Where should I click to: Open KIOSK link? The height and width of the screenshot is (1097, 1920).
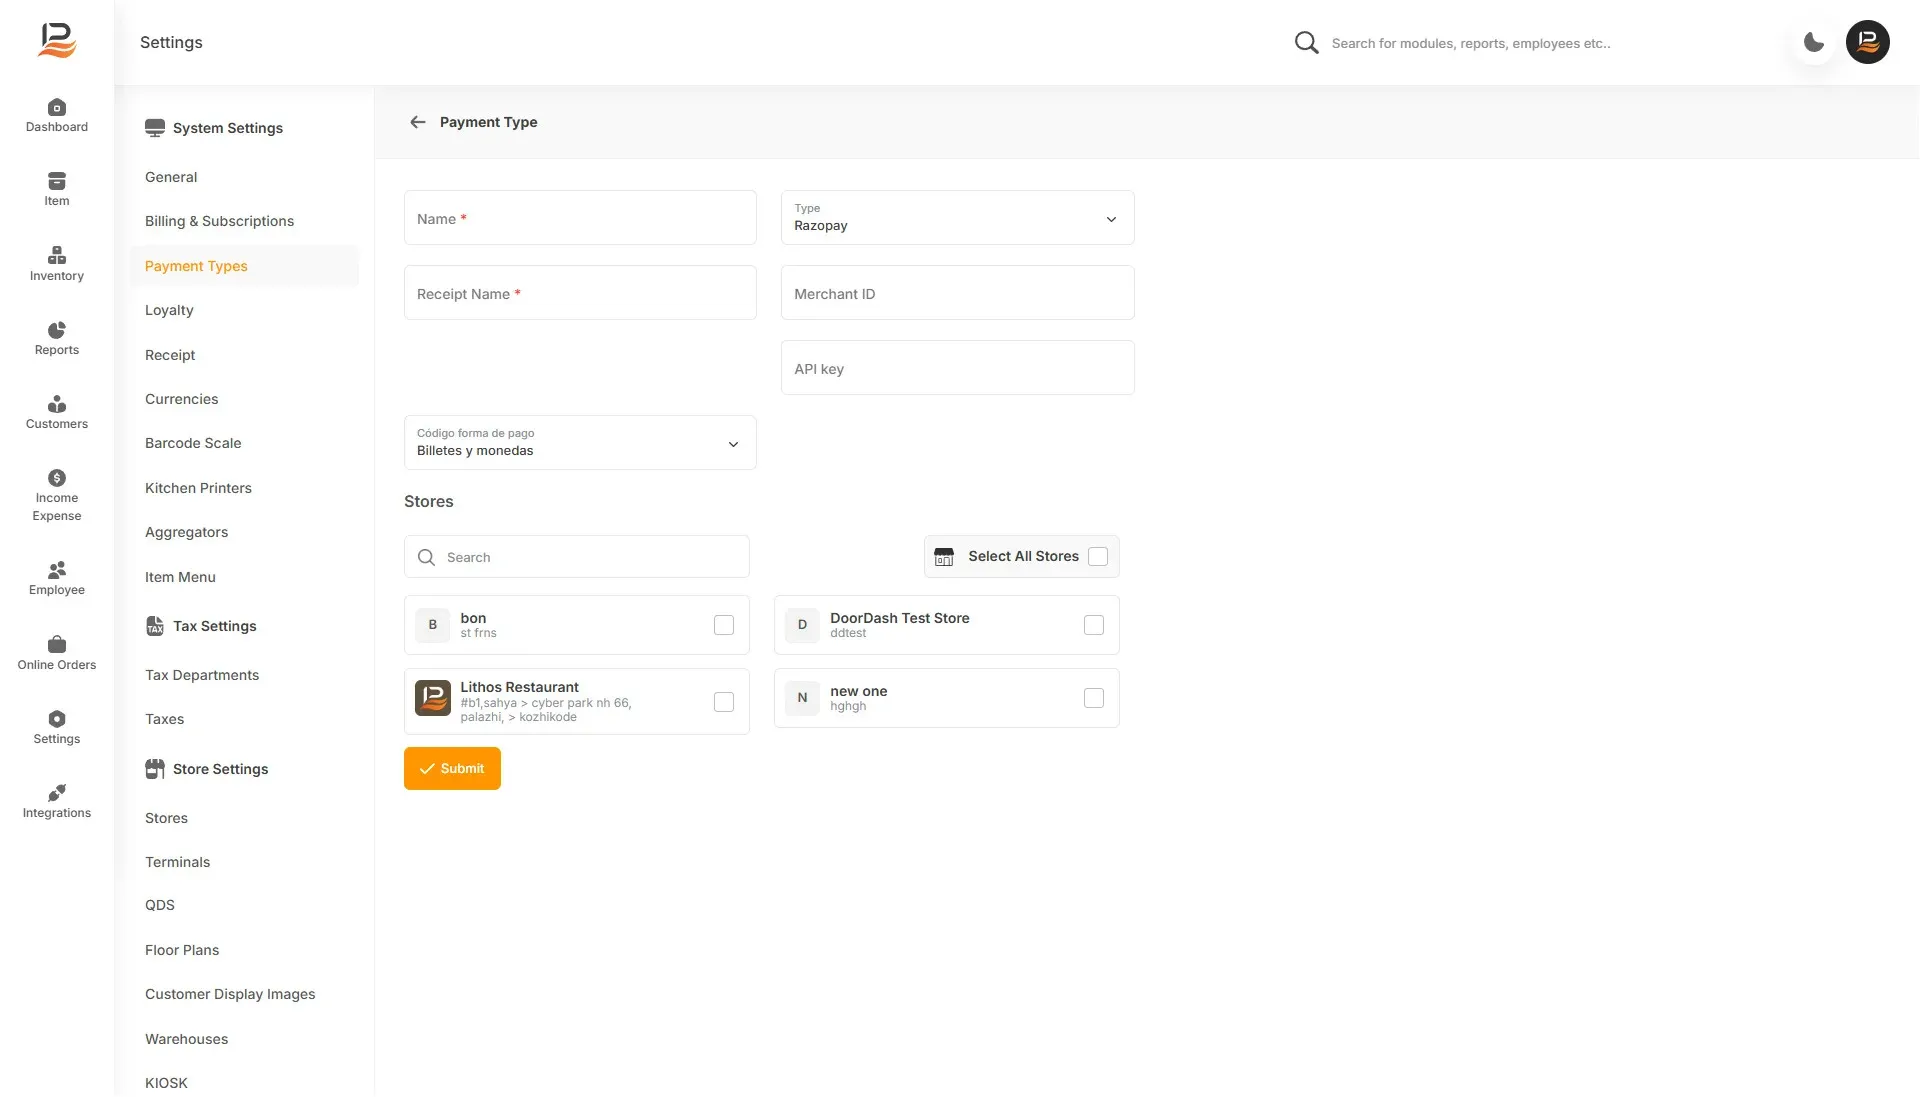pos(166,1083)
